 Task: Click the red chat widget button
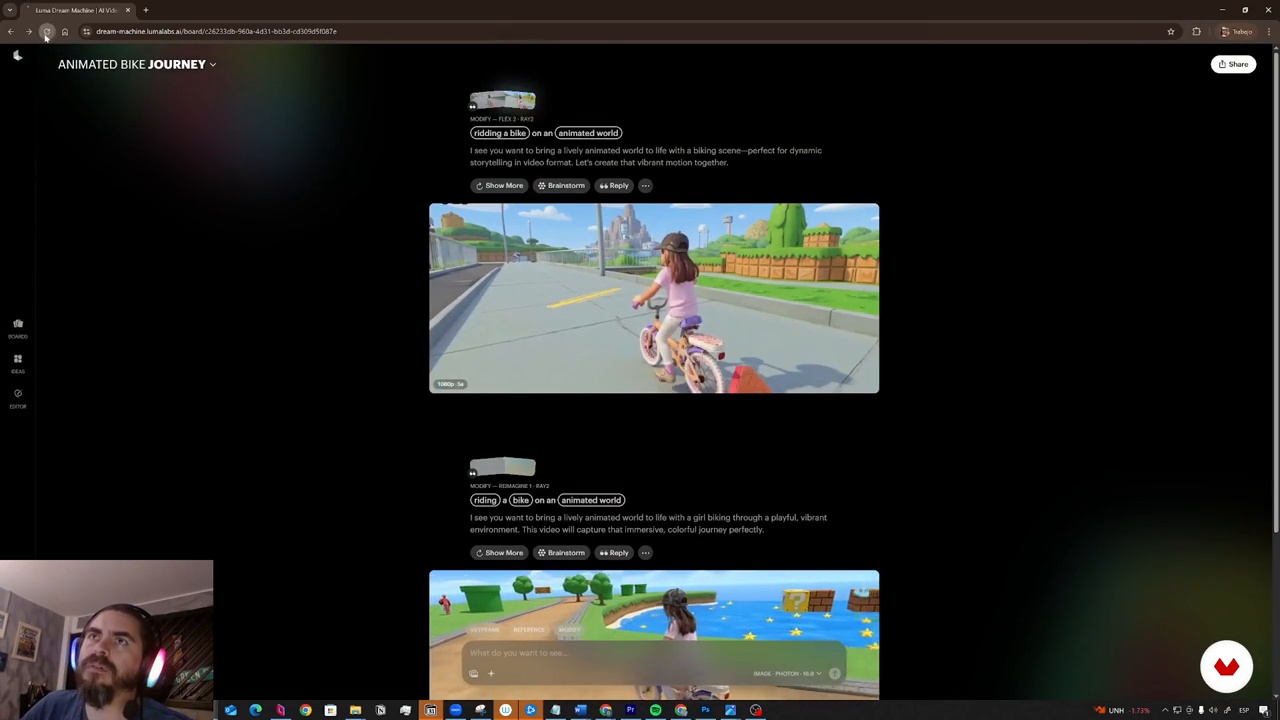coord(1226,666)
